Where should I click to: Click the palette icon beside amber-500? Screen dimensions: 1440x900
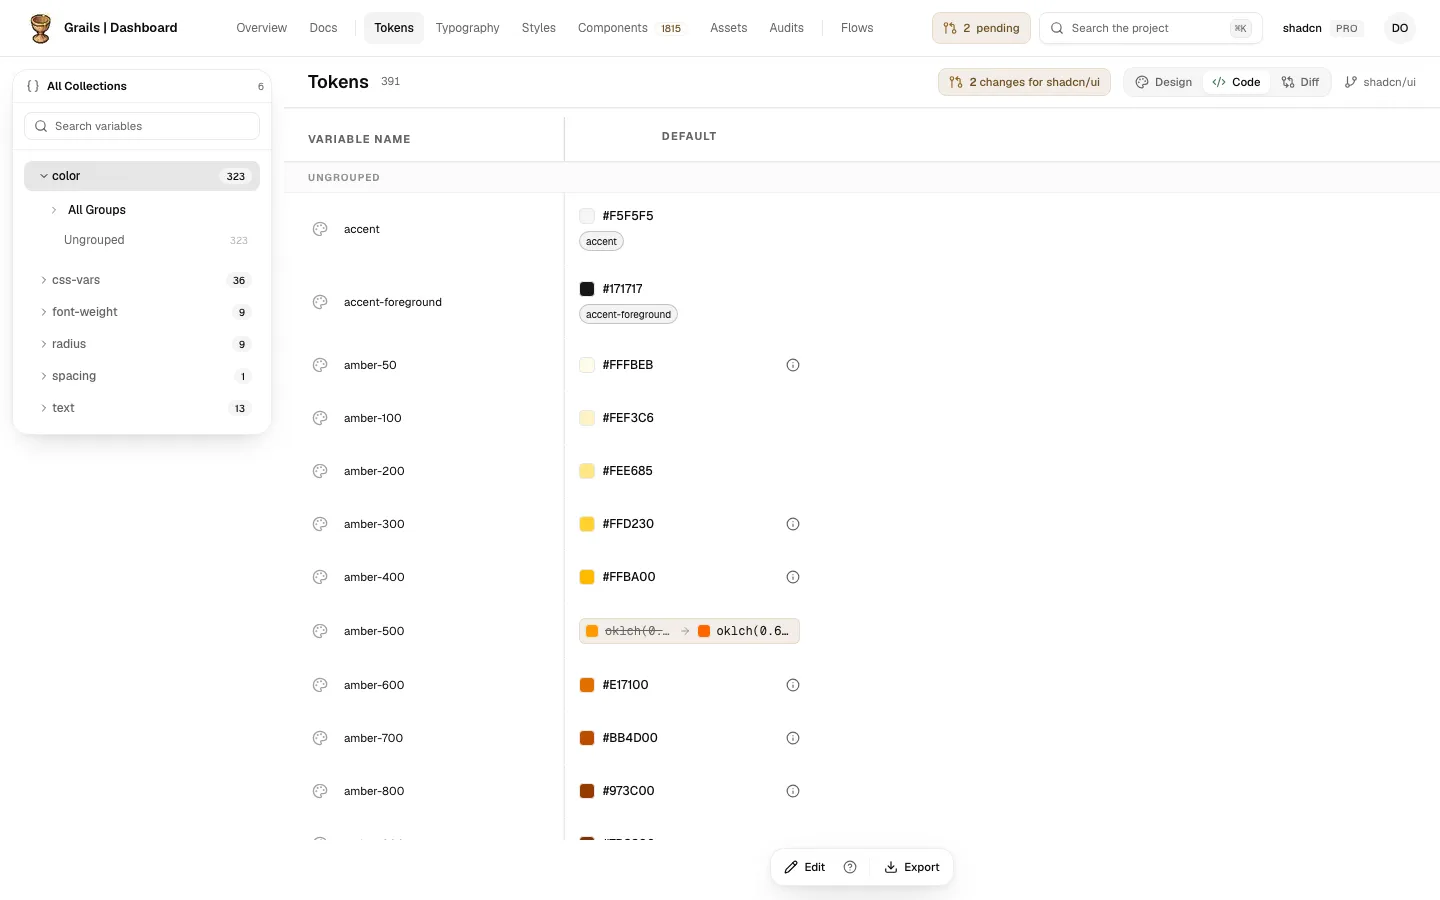click(x=320, y=631)
